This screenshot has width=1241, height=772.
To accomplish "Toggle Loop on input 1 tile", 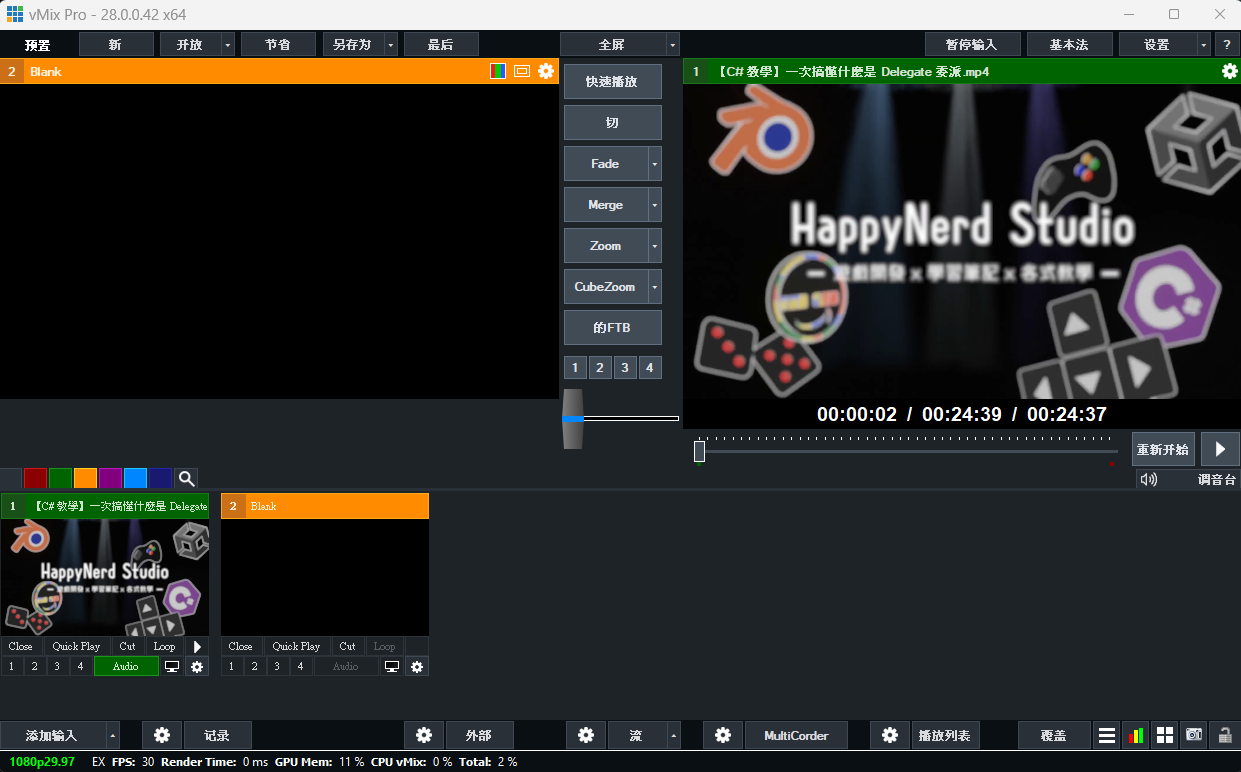I will click(x=164, y=647).
